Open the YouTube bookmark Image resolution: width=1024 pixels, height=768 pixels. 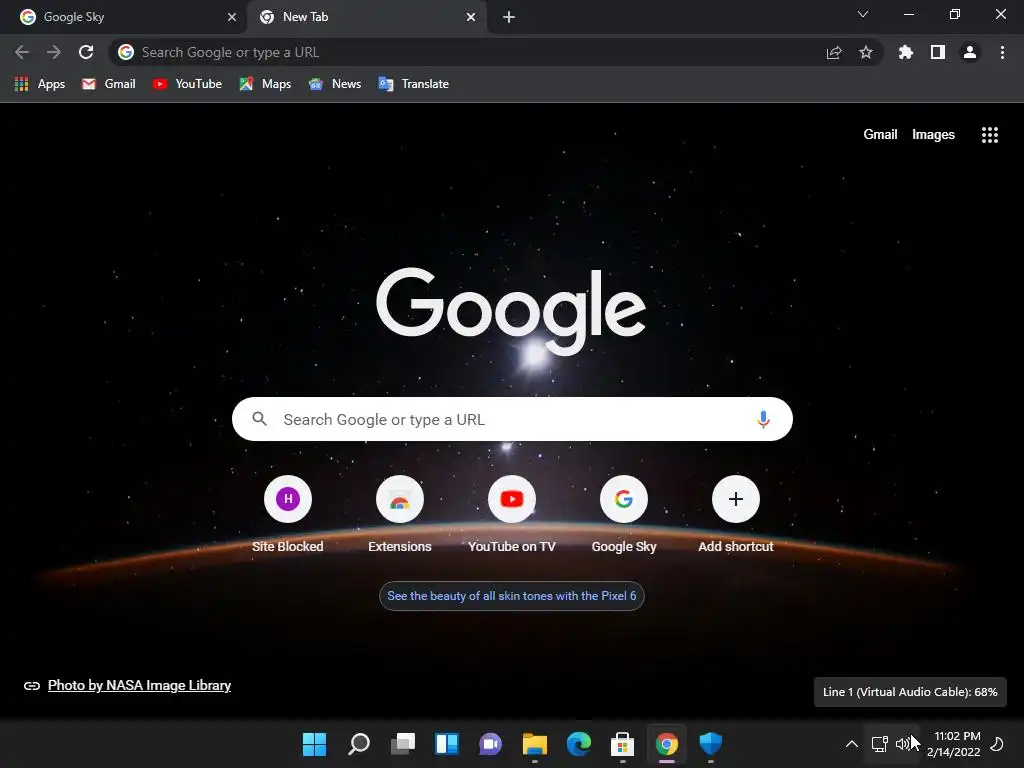(x=187, y=84)
